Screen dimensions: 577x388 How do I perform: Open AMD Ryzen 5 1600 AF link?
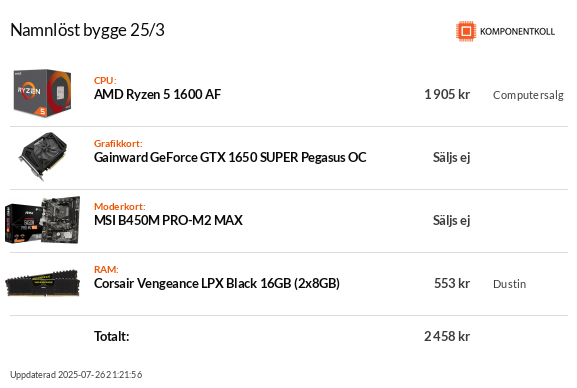157,95
